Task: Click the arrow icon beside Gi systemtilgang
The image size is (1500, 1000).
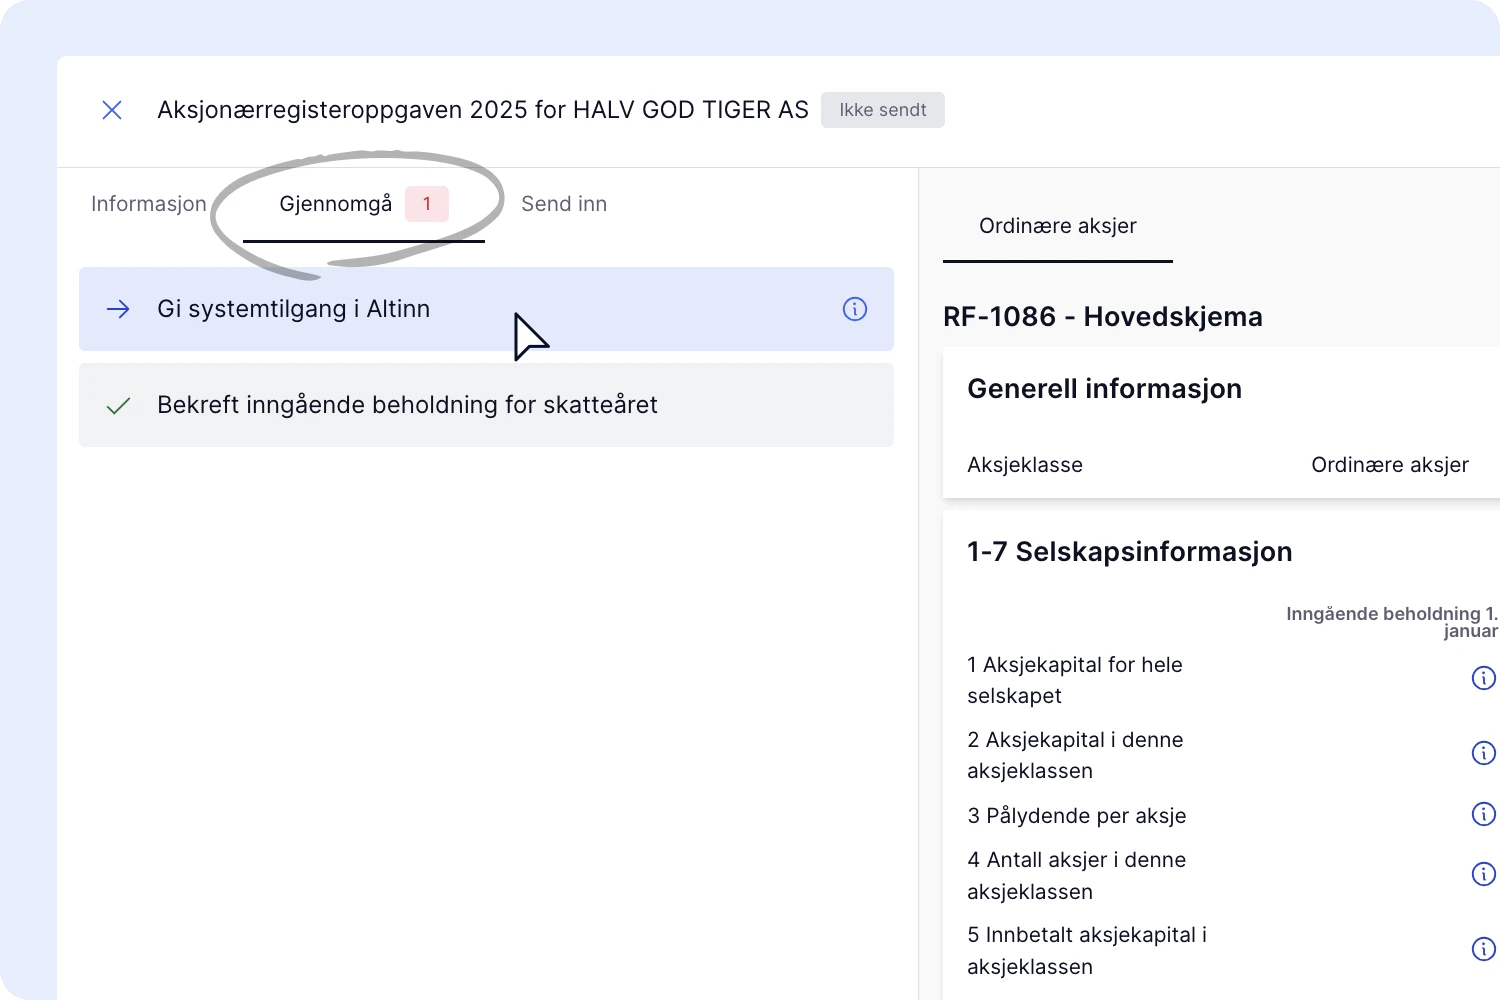Action: coord(118,309)
